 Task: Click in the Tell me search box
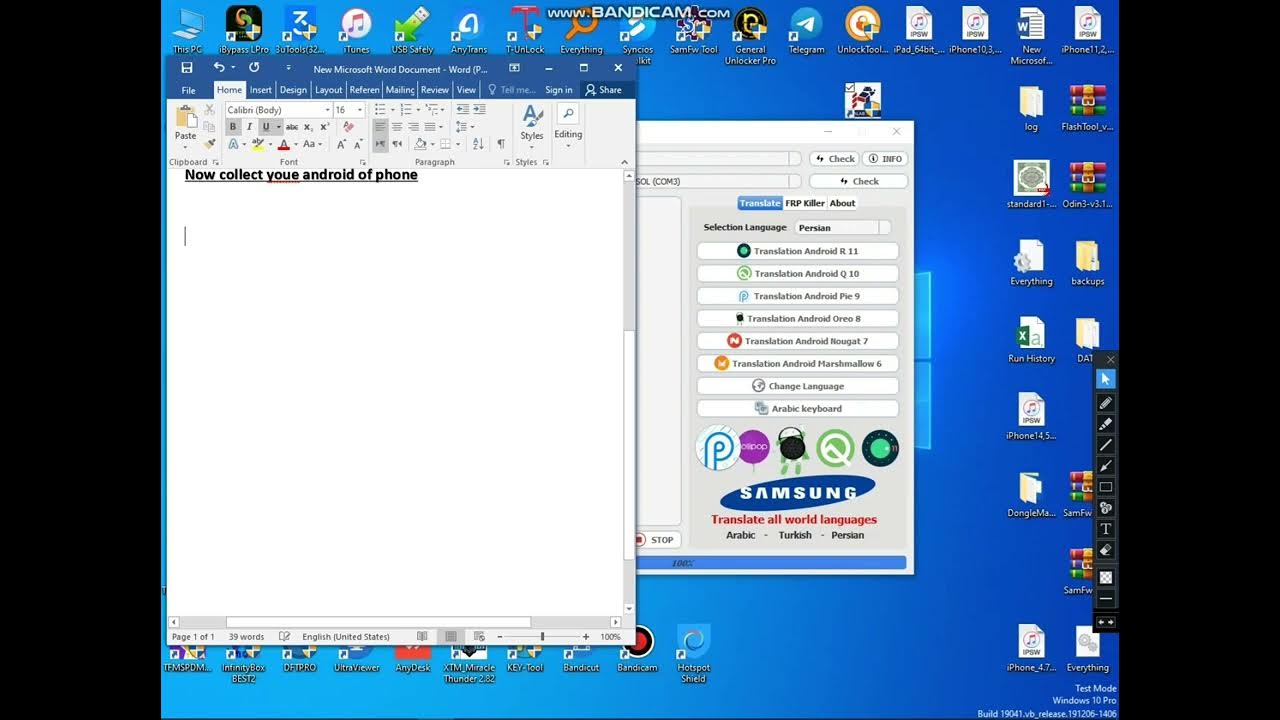click(x=512, y=90)
